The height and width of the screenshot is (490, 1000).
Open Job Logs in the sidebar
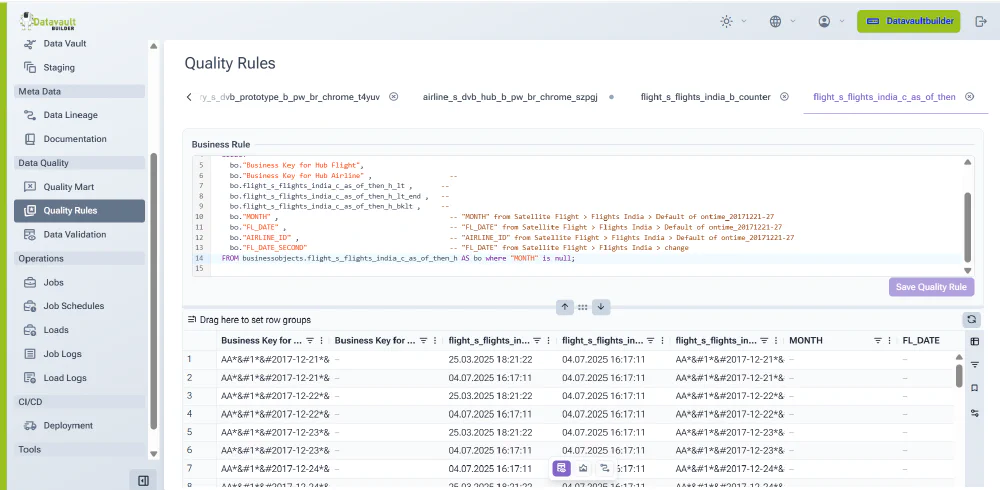pos(79,353)
